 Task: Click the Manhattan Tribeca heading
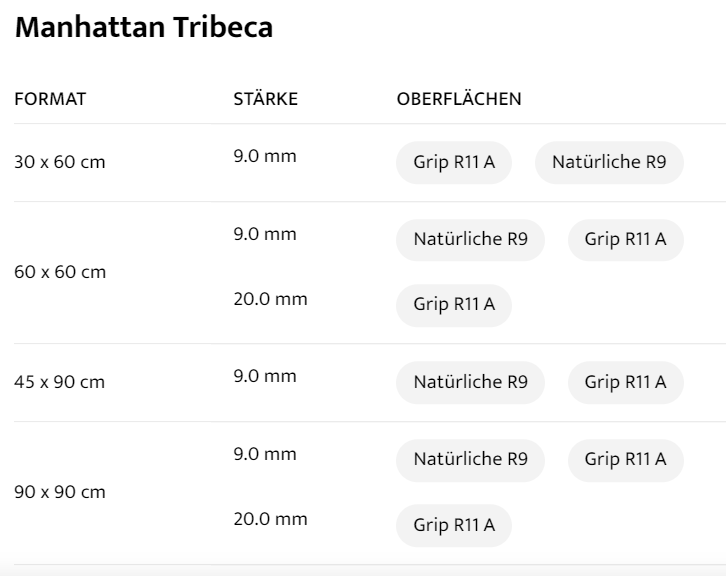coord(146,29)
